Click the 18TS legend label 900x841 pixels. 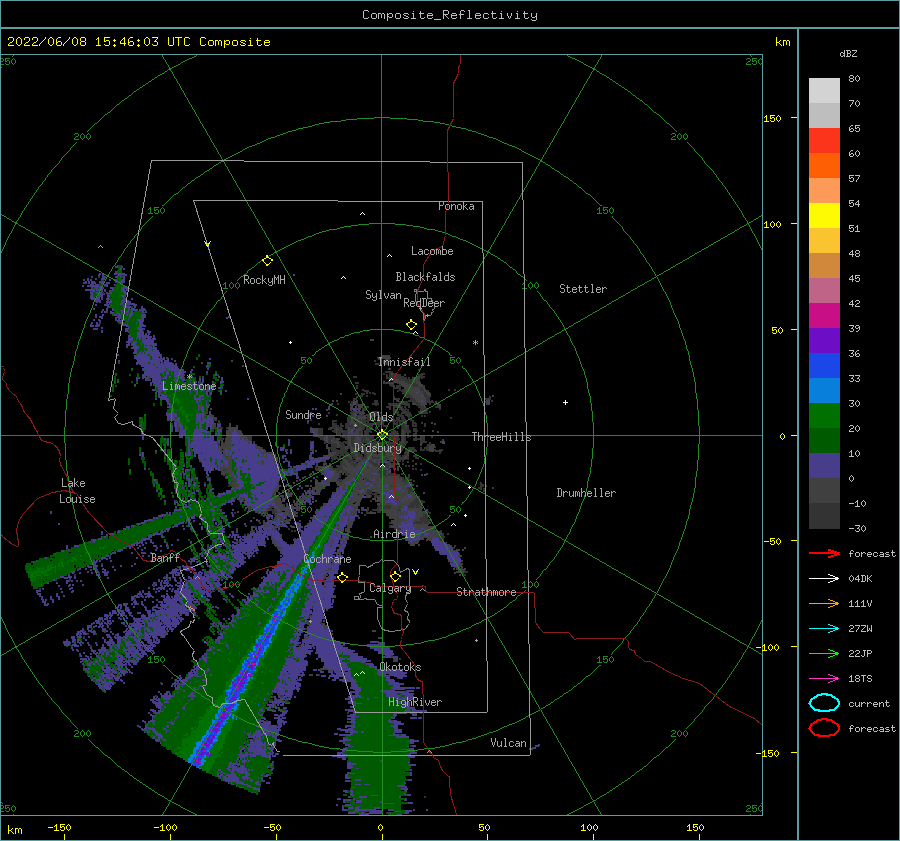[x=860, y=679]
